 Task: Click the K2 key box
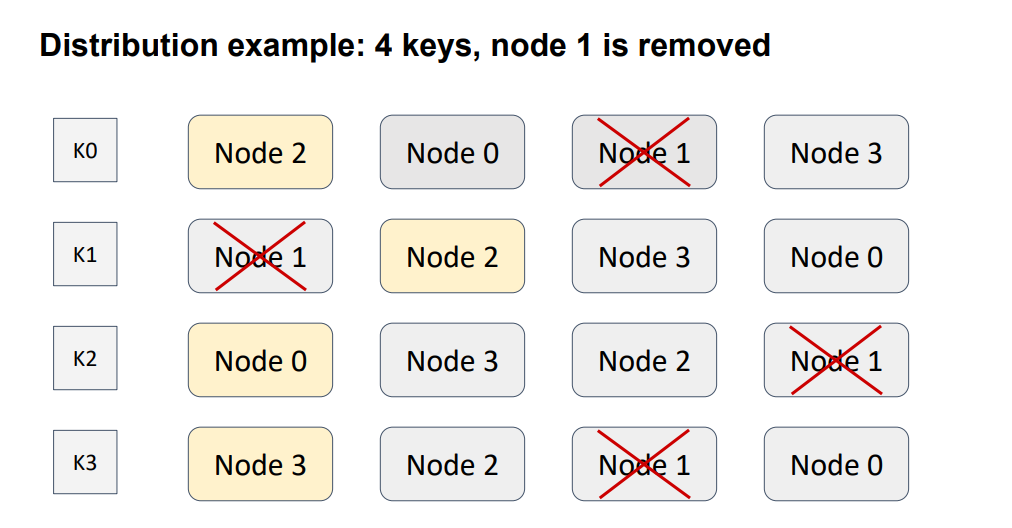point(85,359)
